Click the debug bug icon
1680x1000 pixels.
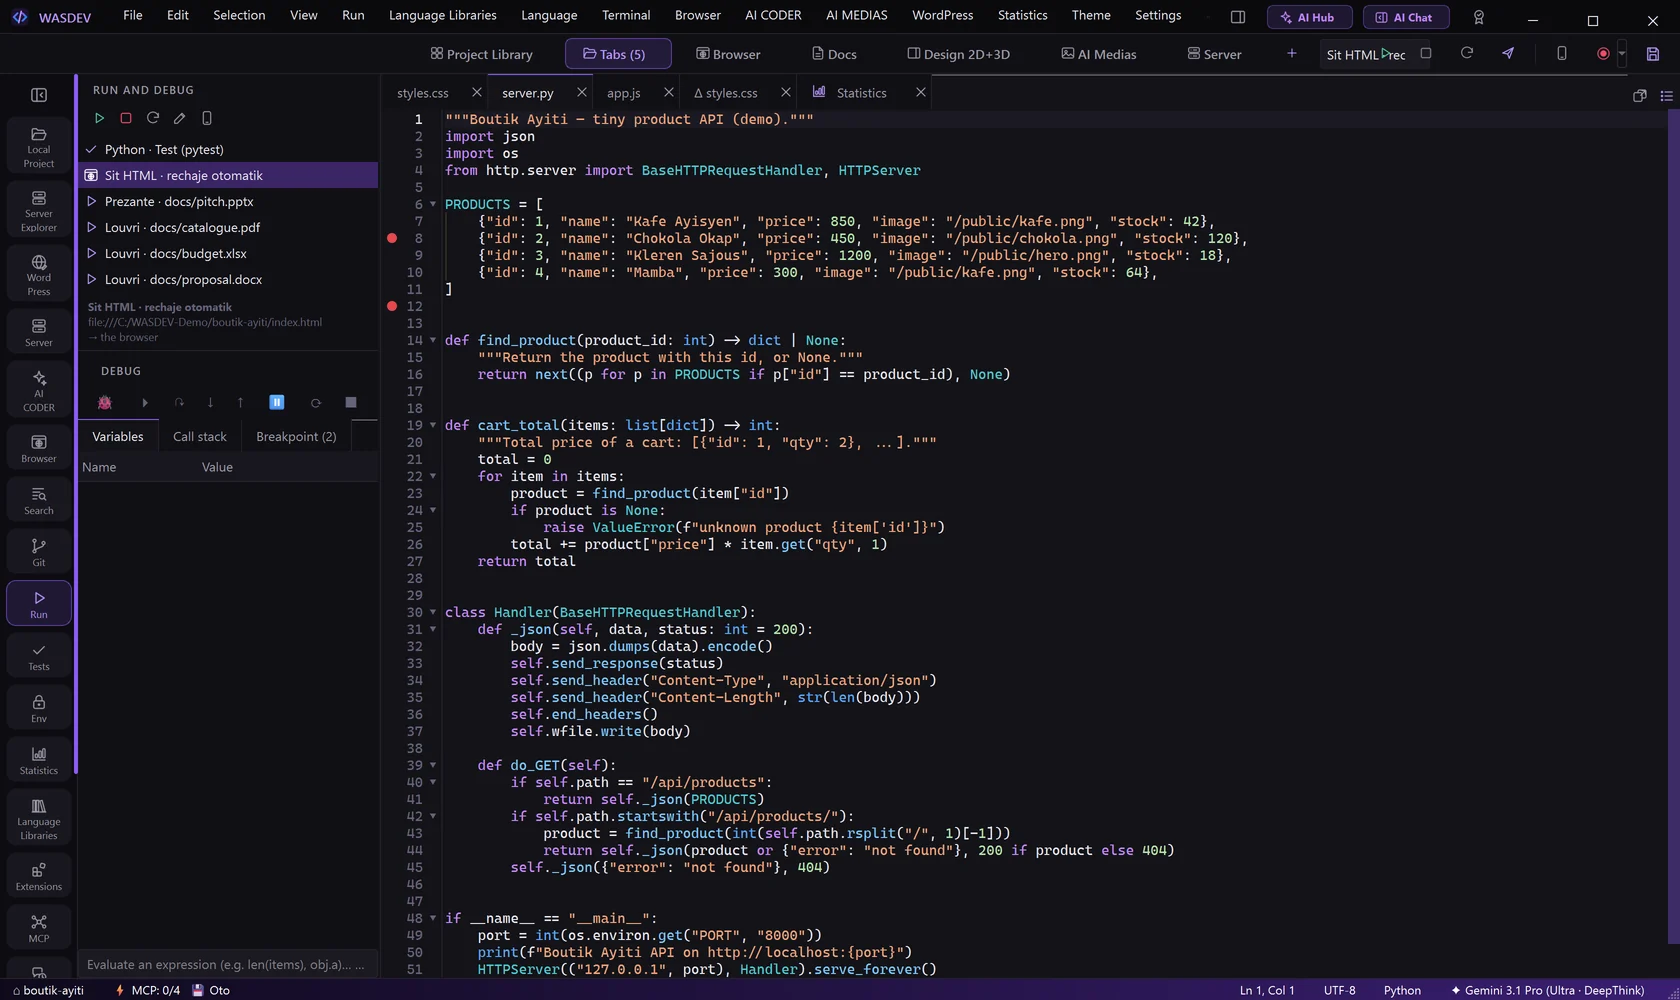105,402
